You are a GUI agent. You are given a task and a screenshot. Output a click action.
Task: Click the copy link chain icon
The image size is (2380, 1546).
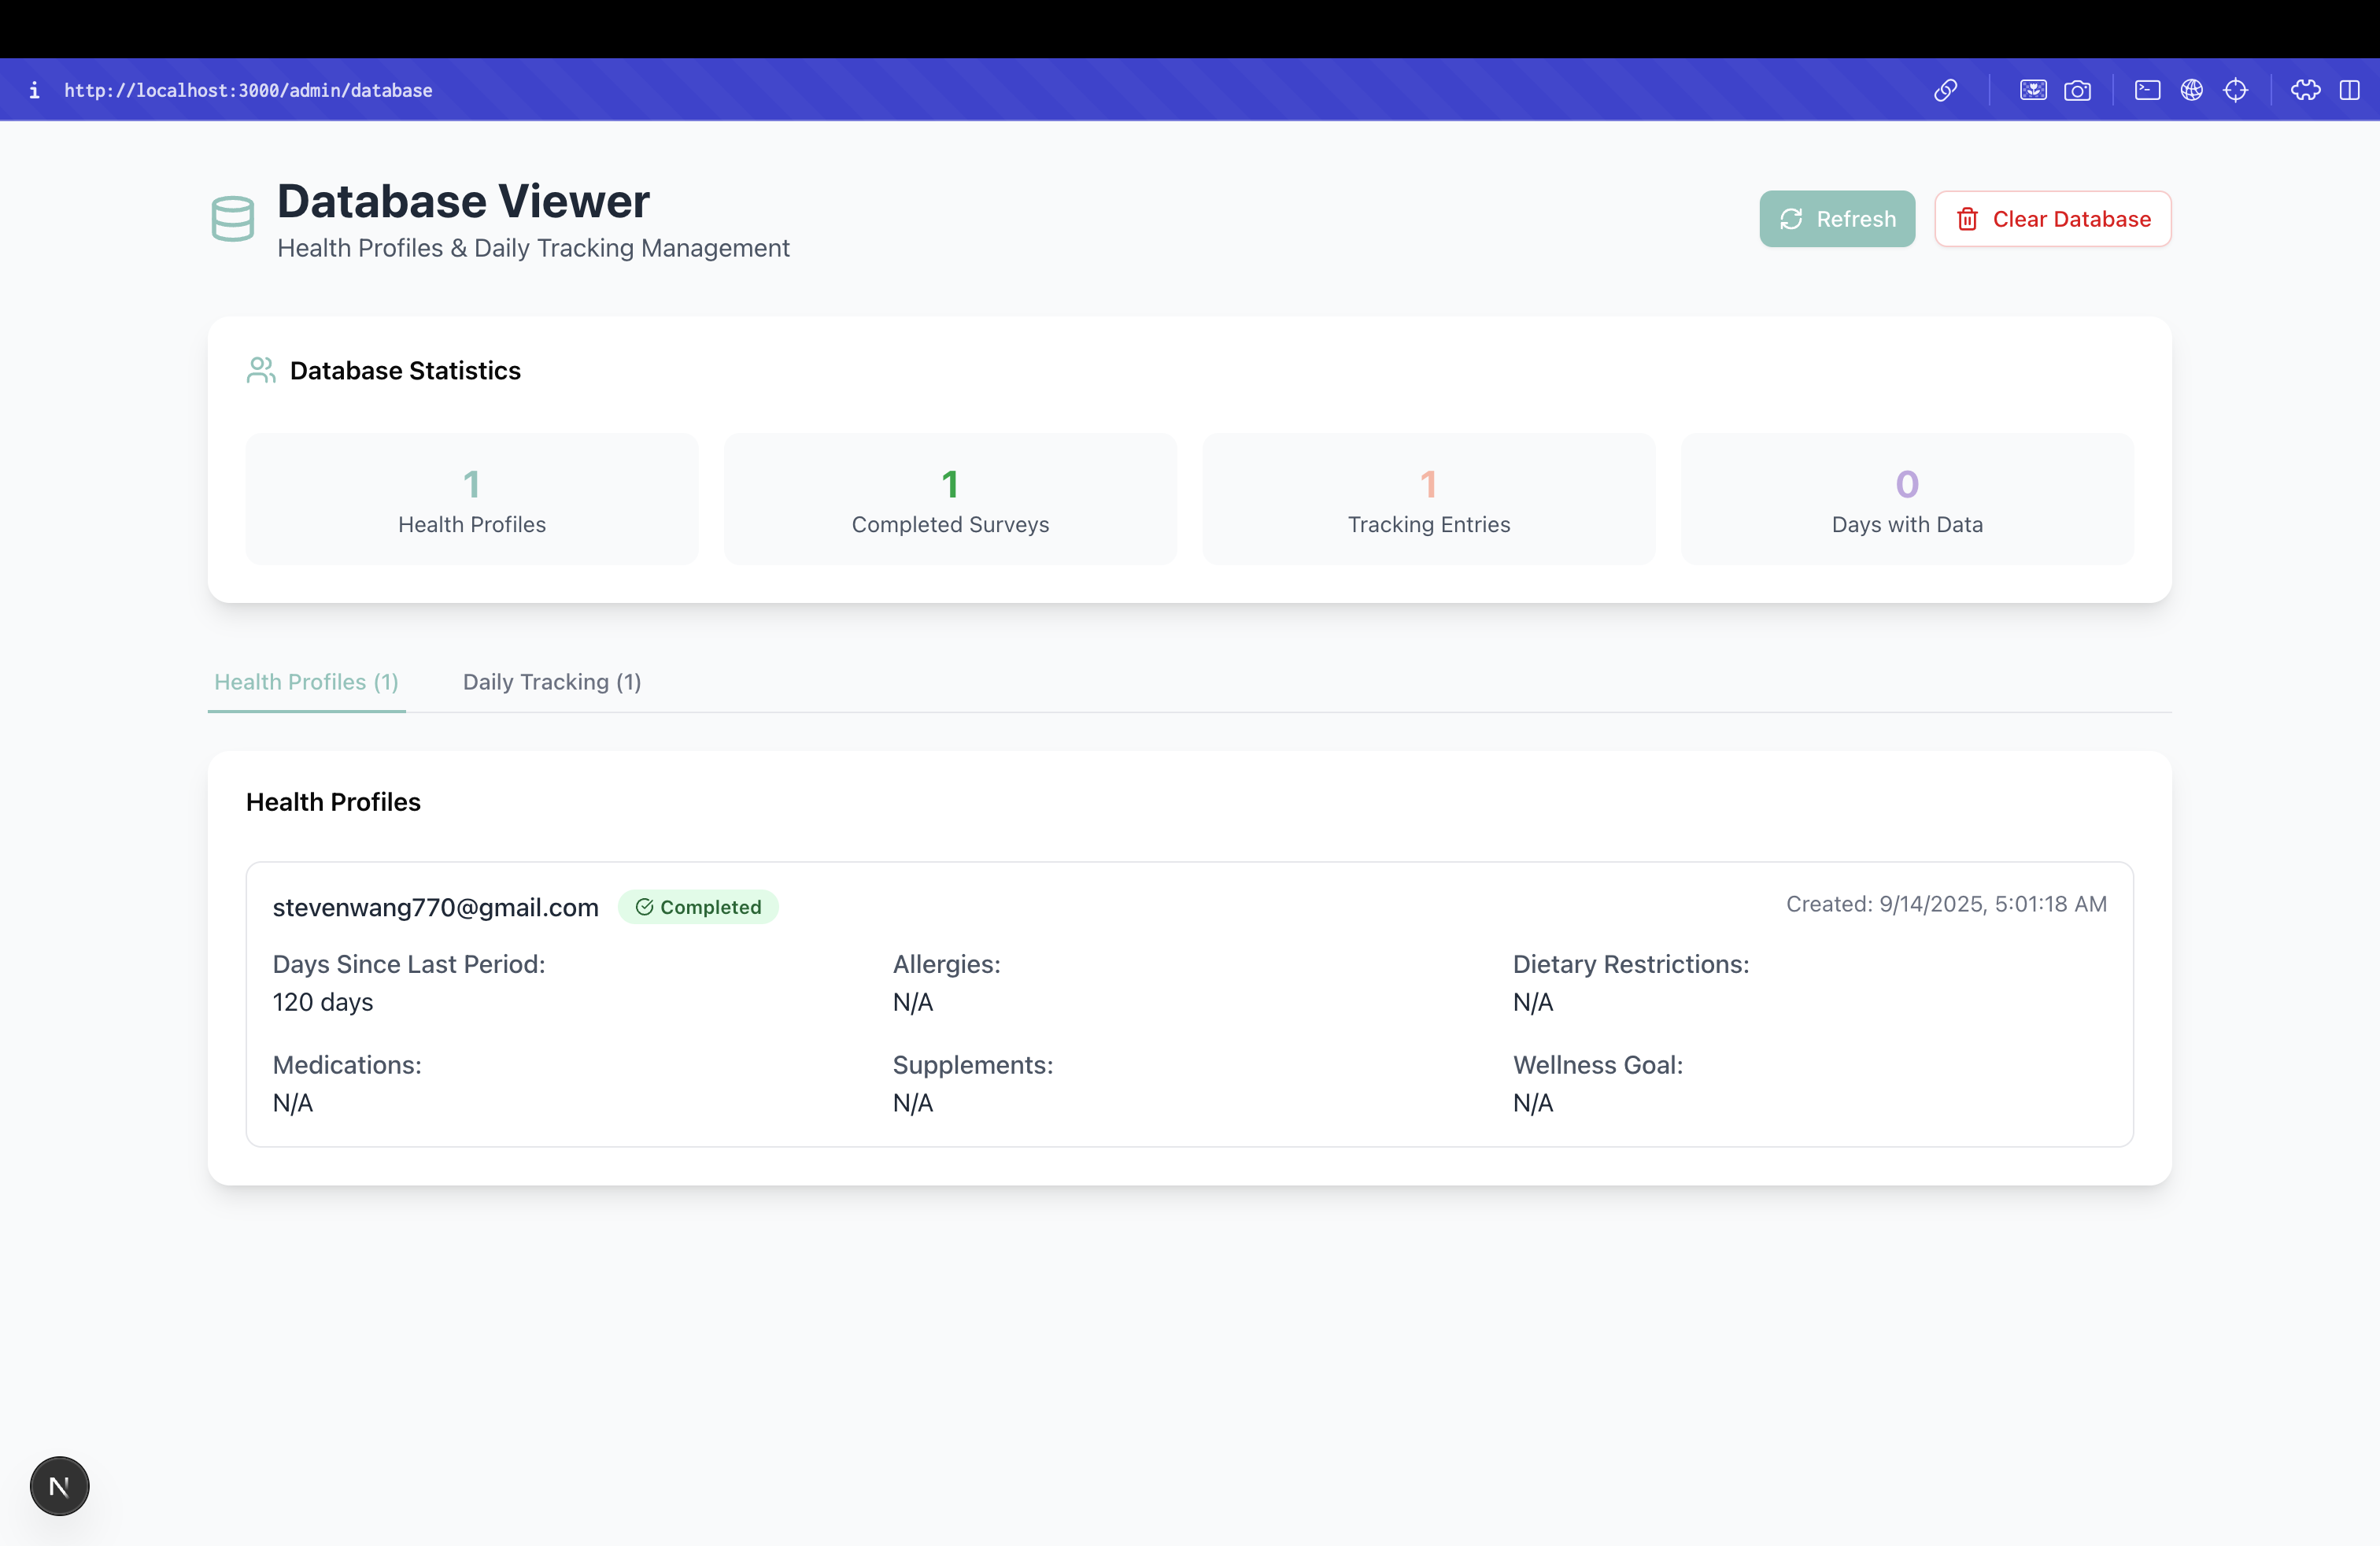coord(1945,90)
